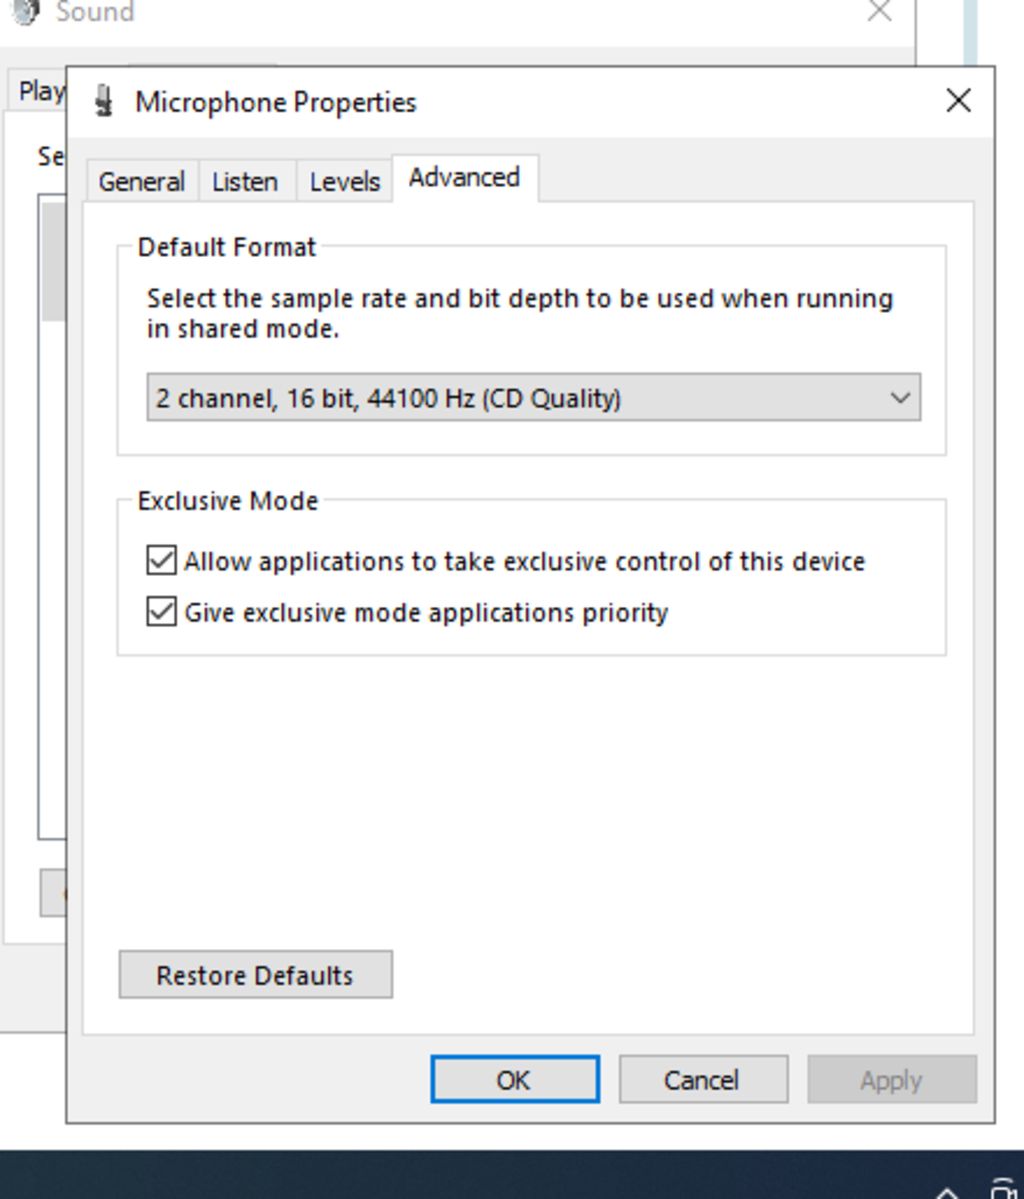Go to the Levels tab
Viewport: 1024px width, 1199px height.
(344, 182)
